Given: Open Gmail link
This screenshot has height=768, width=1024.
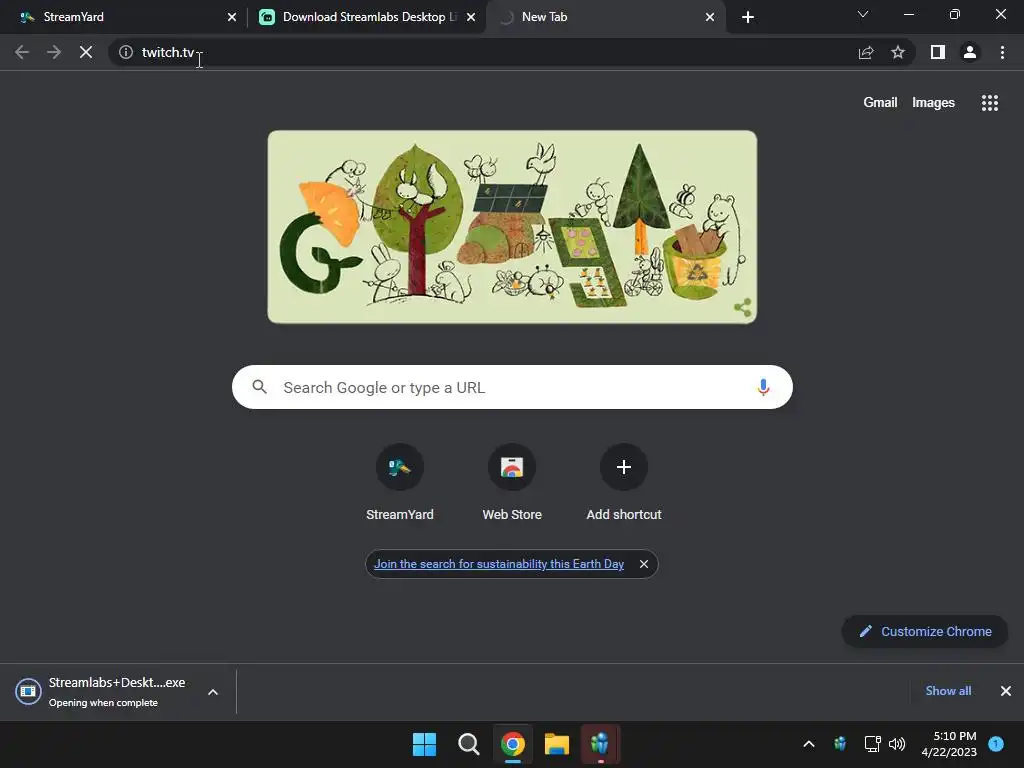Looking at the screenshot, I should pos(880,103).
